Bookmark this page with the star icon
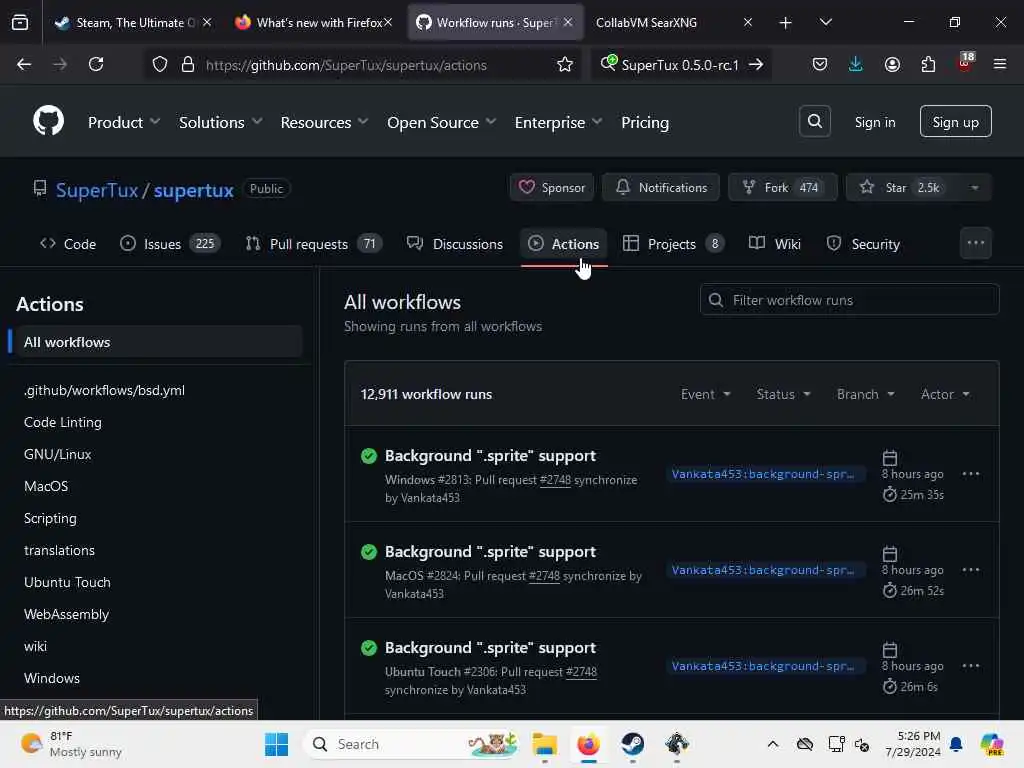1024x768 pixels. pos(565,64)
